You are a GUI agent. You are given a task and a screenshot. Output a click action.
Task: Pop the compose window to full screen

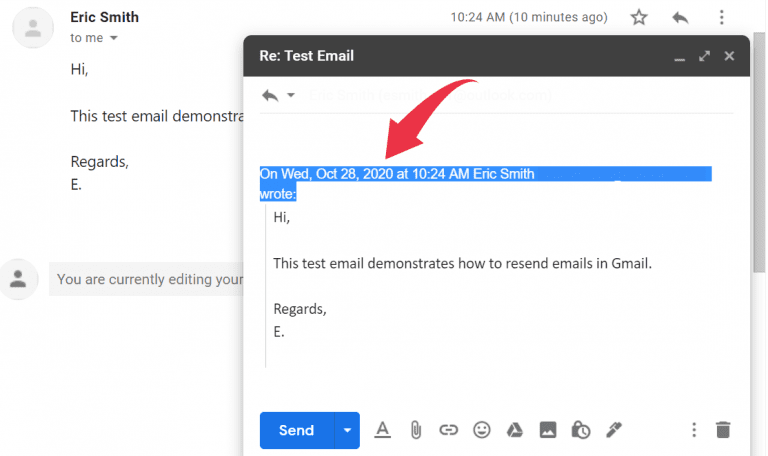coord(704,56)
